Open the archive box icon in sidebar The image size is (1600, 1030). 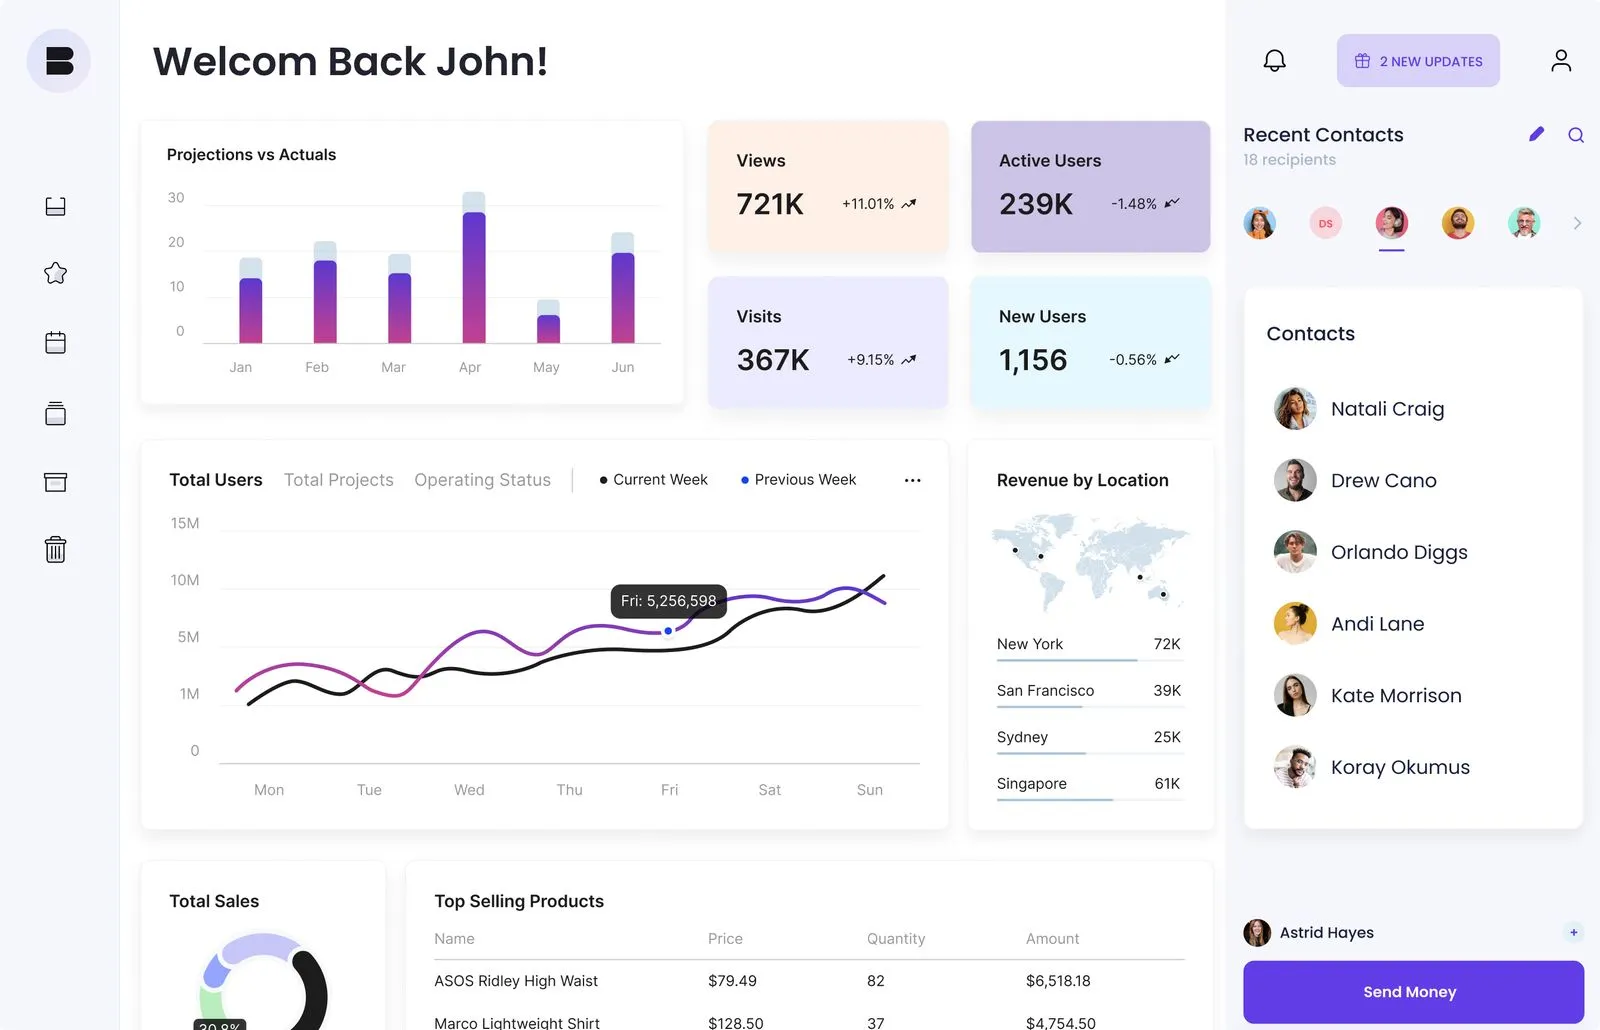click(x=55, y=481)
